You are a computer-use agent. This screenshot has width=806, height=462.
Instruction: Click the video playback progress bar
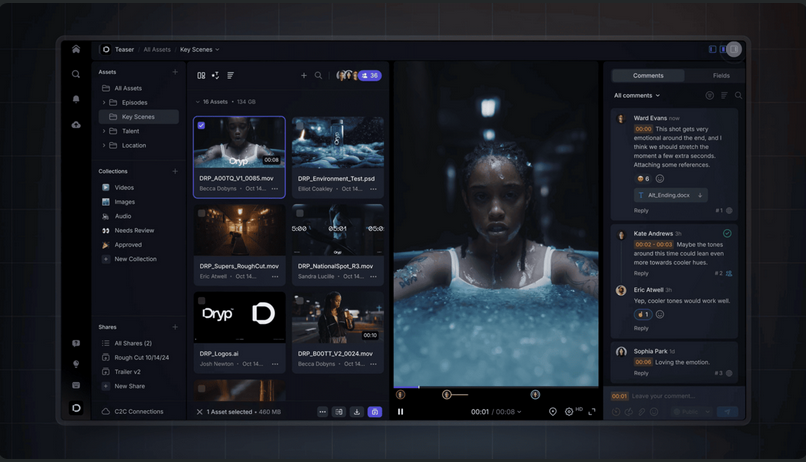[497, 387]
